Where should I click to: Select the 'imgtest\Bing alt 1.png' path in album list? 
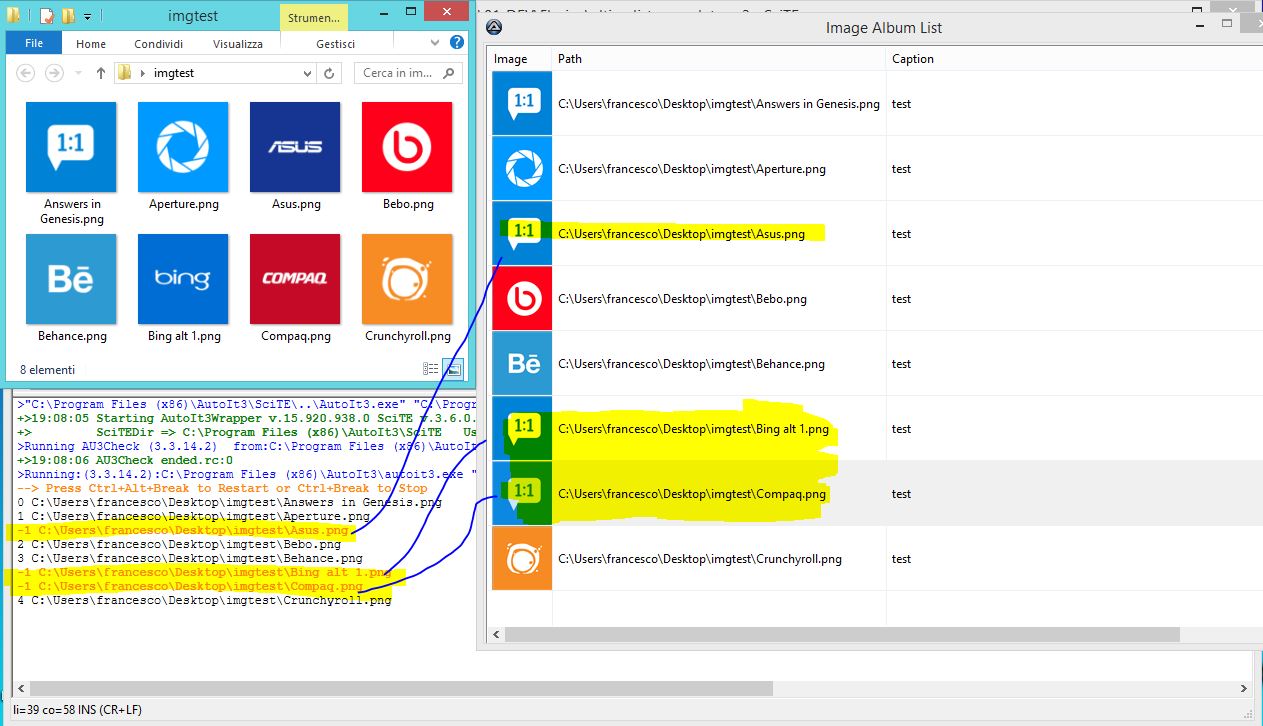693,429
